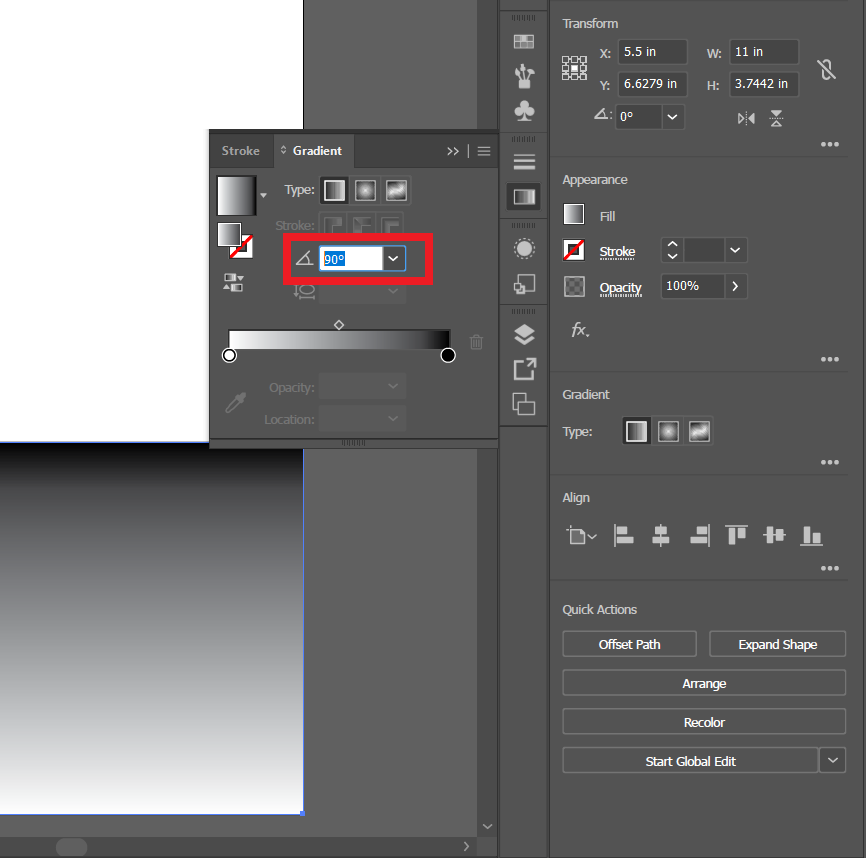This screenshot has width=866, height=858.
Task: Open the Brushes panel icon
Action: [524, 75]
